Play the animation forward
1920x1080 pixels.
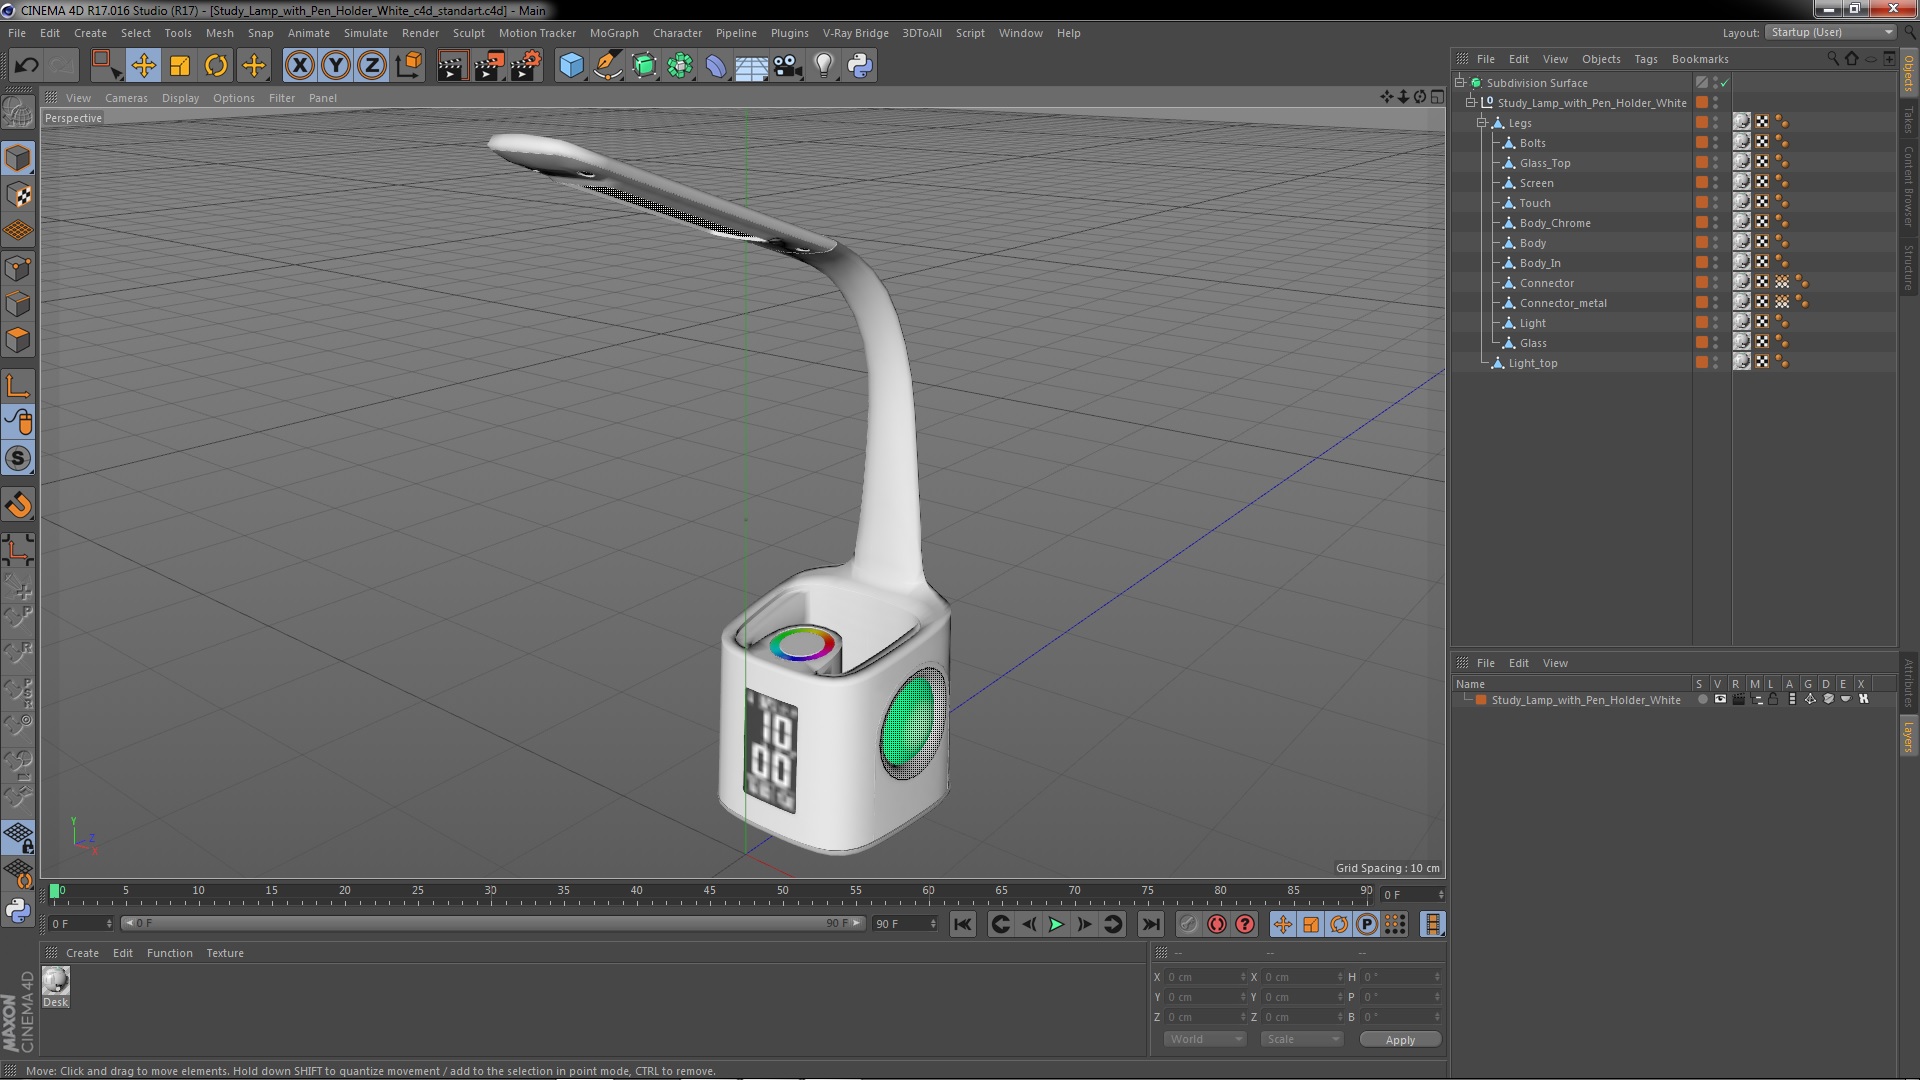[x=1056, y=925]
